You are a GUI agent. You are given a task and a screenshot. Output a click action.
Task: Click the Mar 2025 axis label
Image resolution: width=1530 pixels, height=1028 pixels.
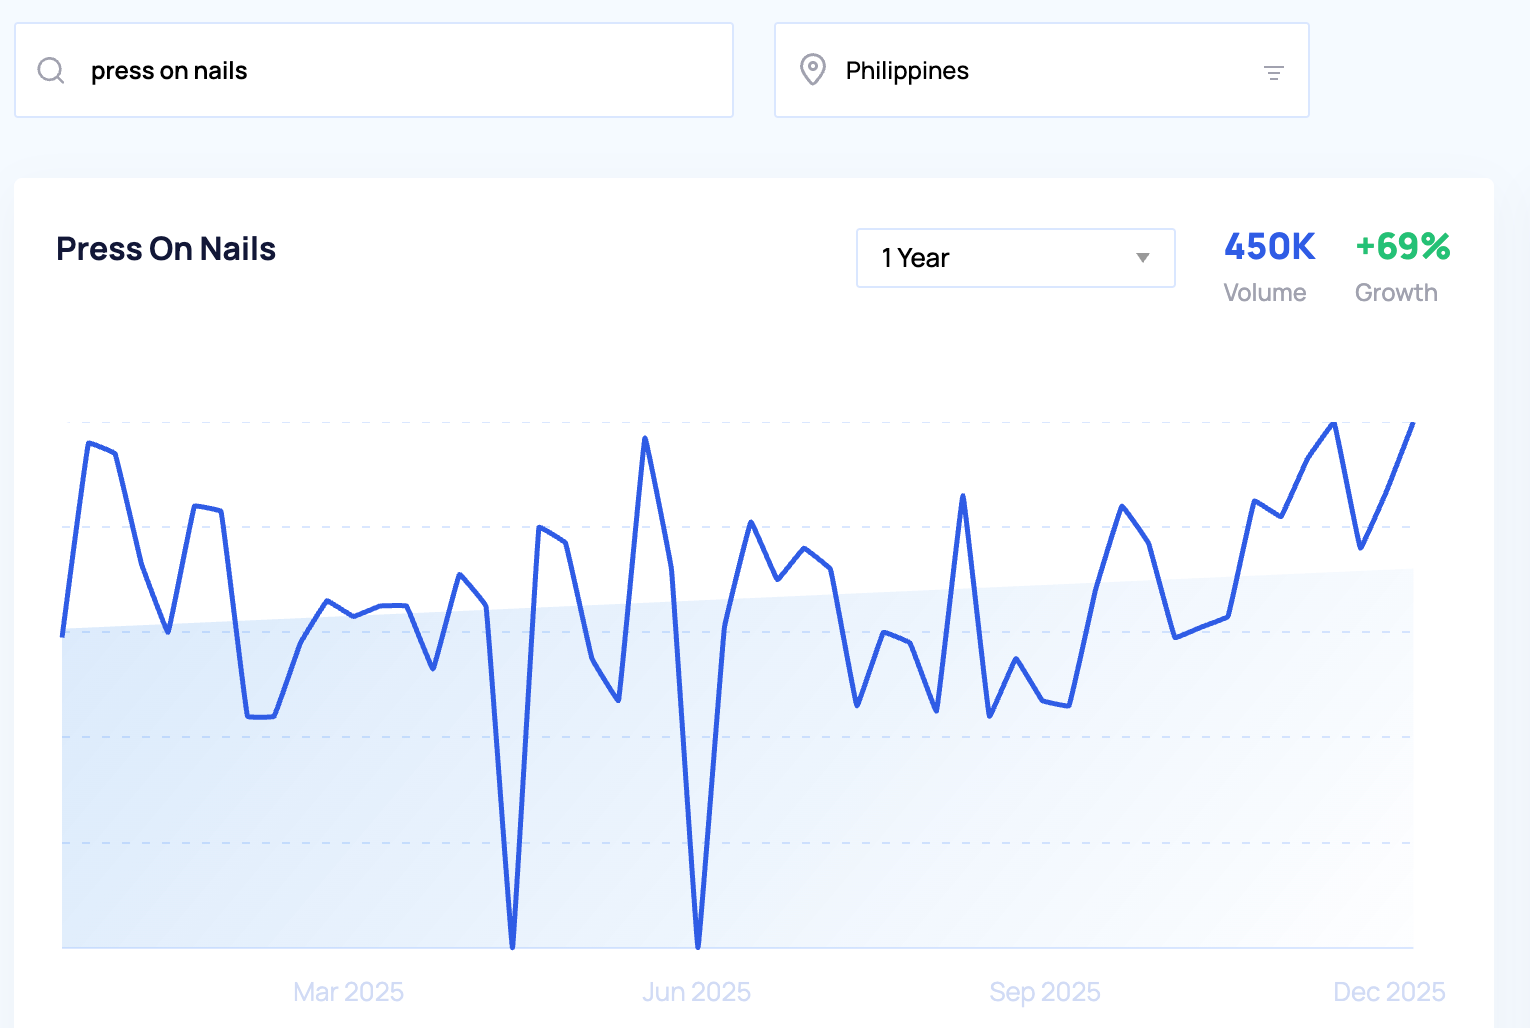tap(348, 992)
